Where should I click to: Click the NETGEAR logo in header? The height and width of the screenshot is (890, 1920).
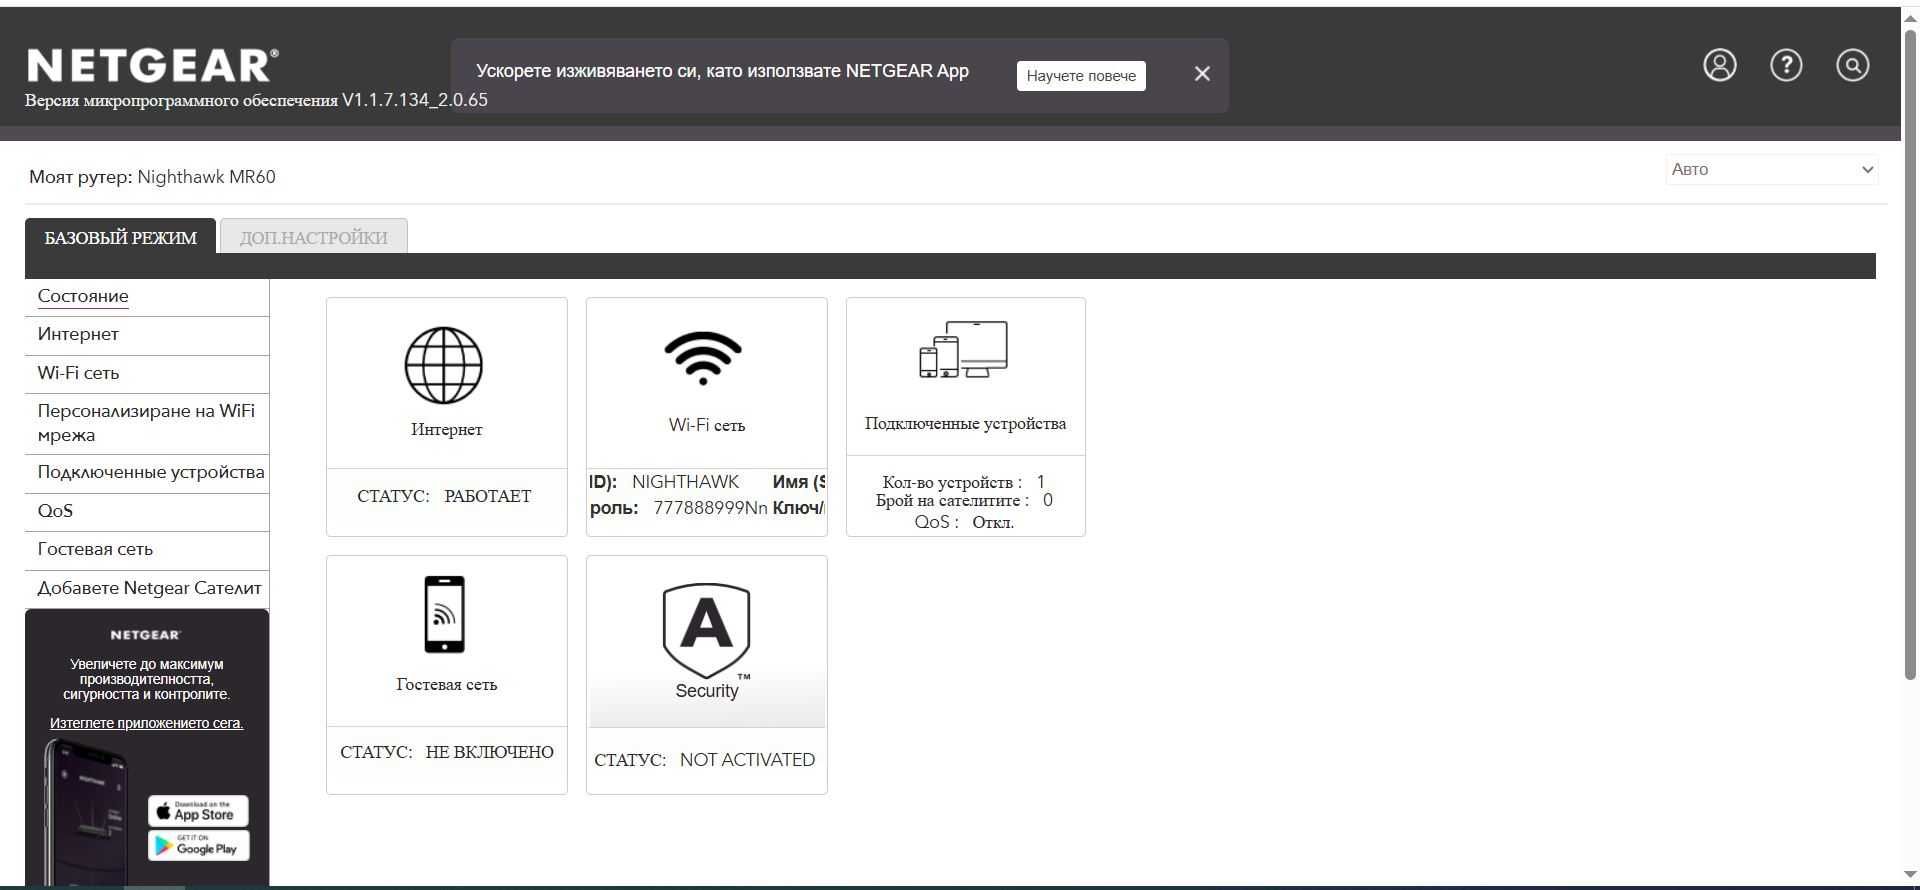coord(152,66)
